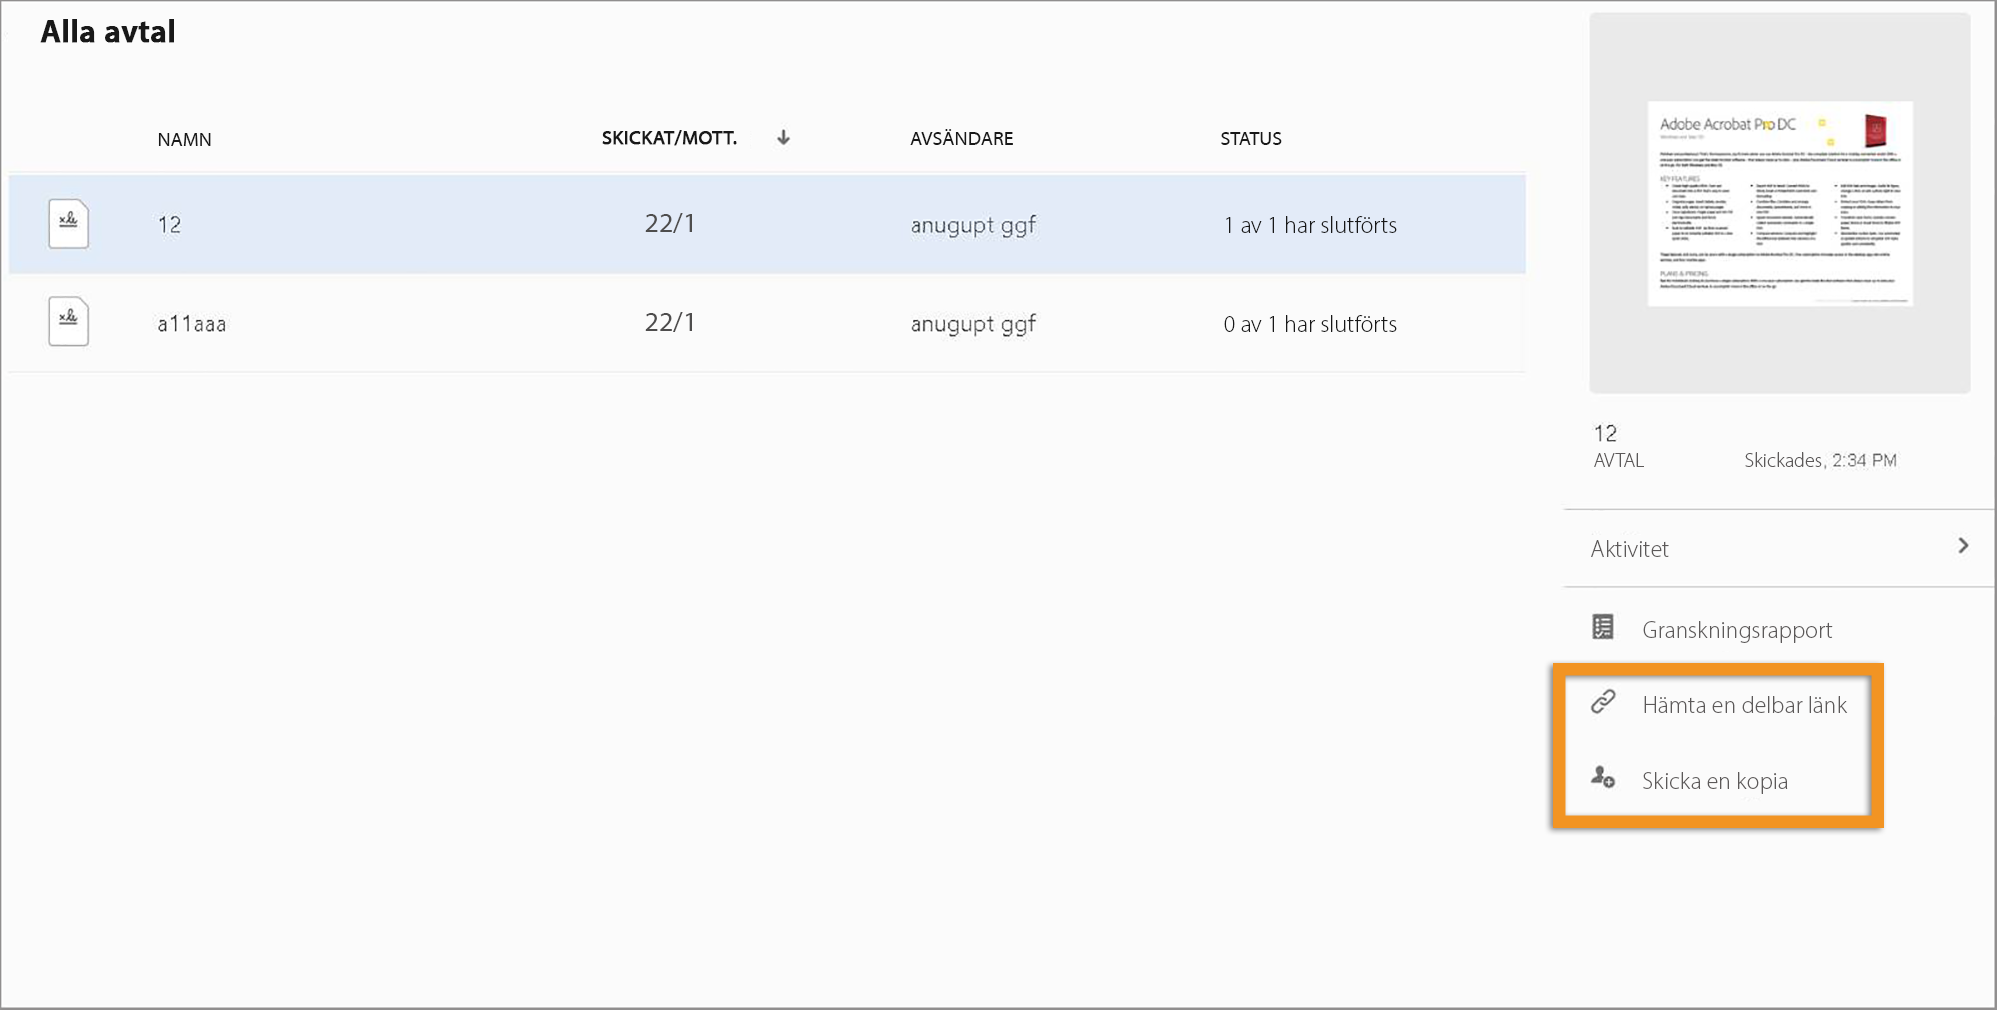This screenshot has height=1010, width=1997.
Task: Choose Skicka en kopia option
Action: (x=1714, y=781)
